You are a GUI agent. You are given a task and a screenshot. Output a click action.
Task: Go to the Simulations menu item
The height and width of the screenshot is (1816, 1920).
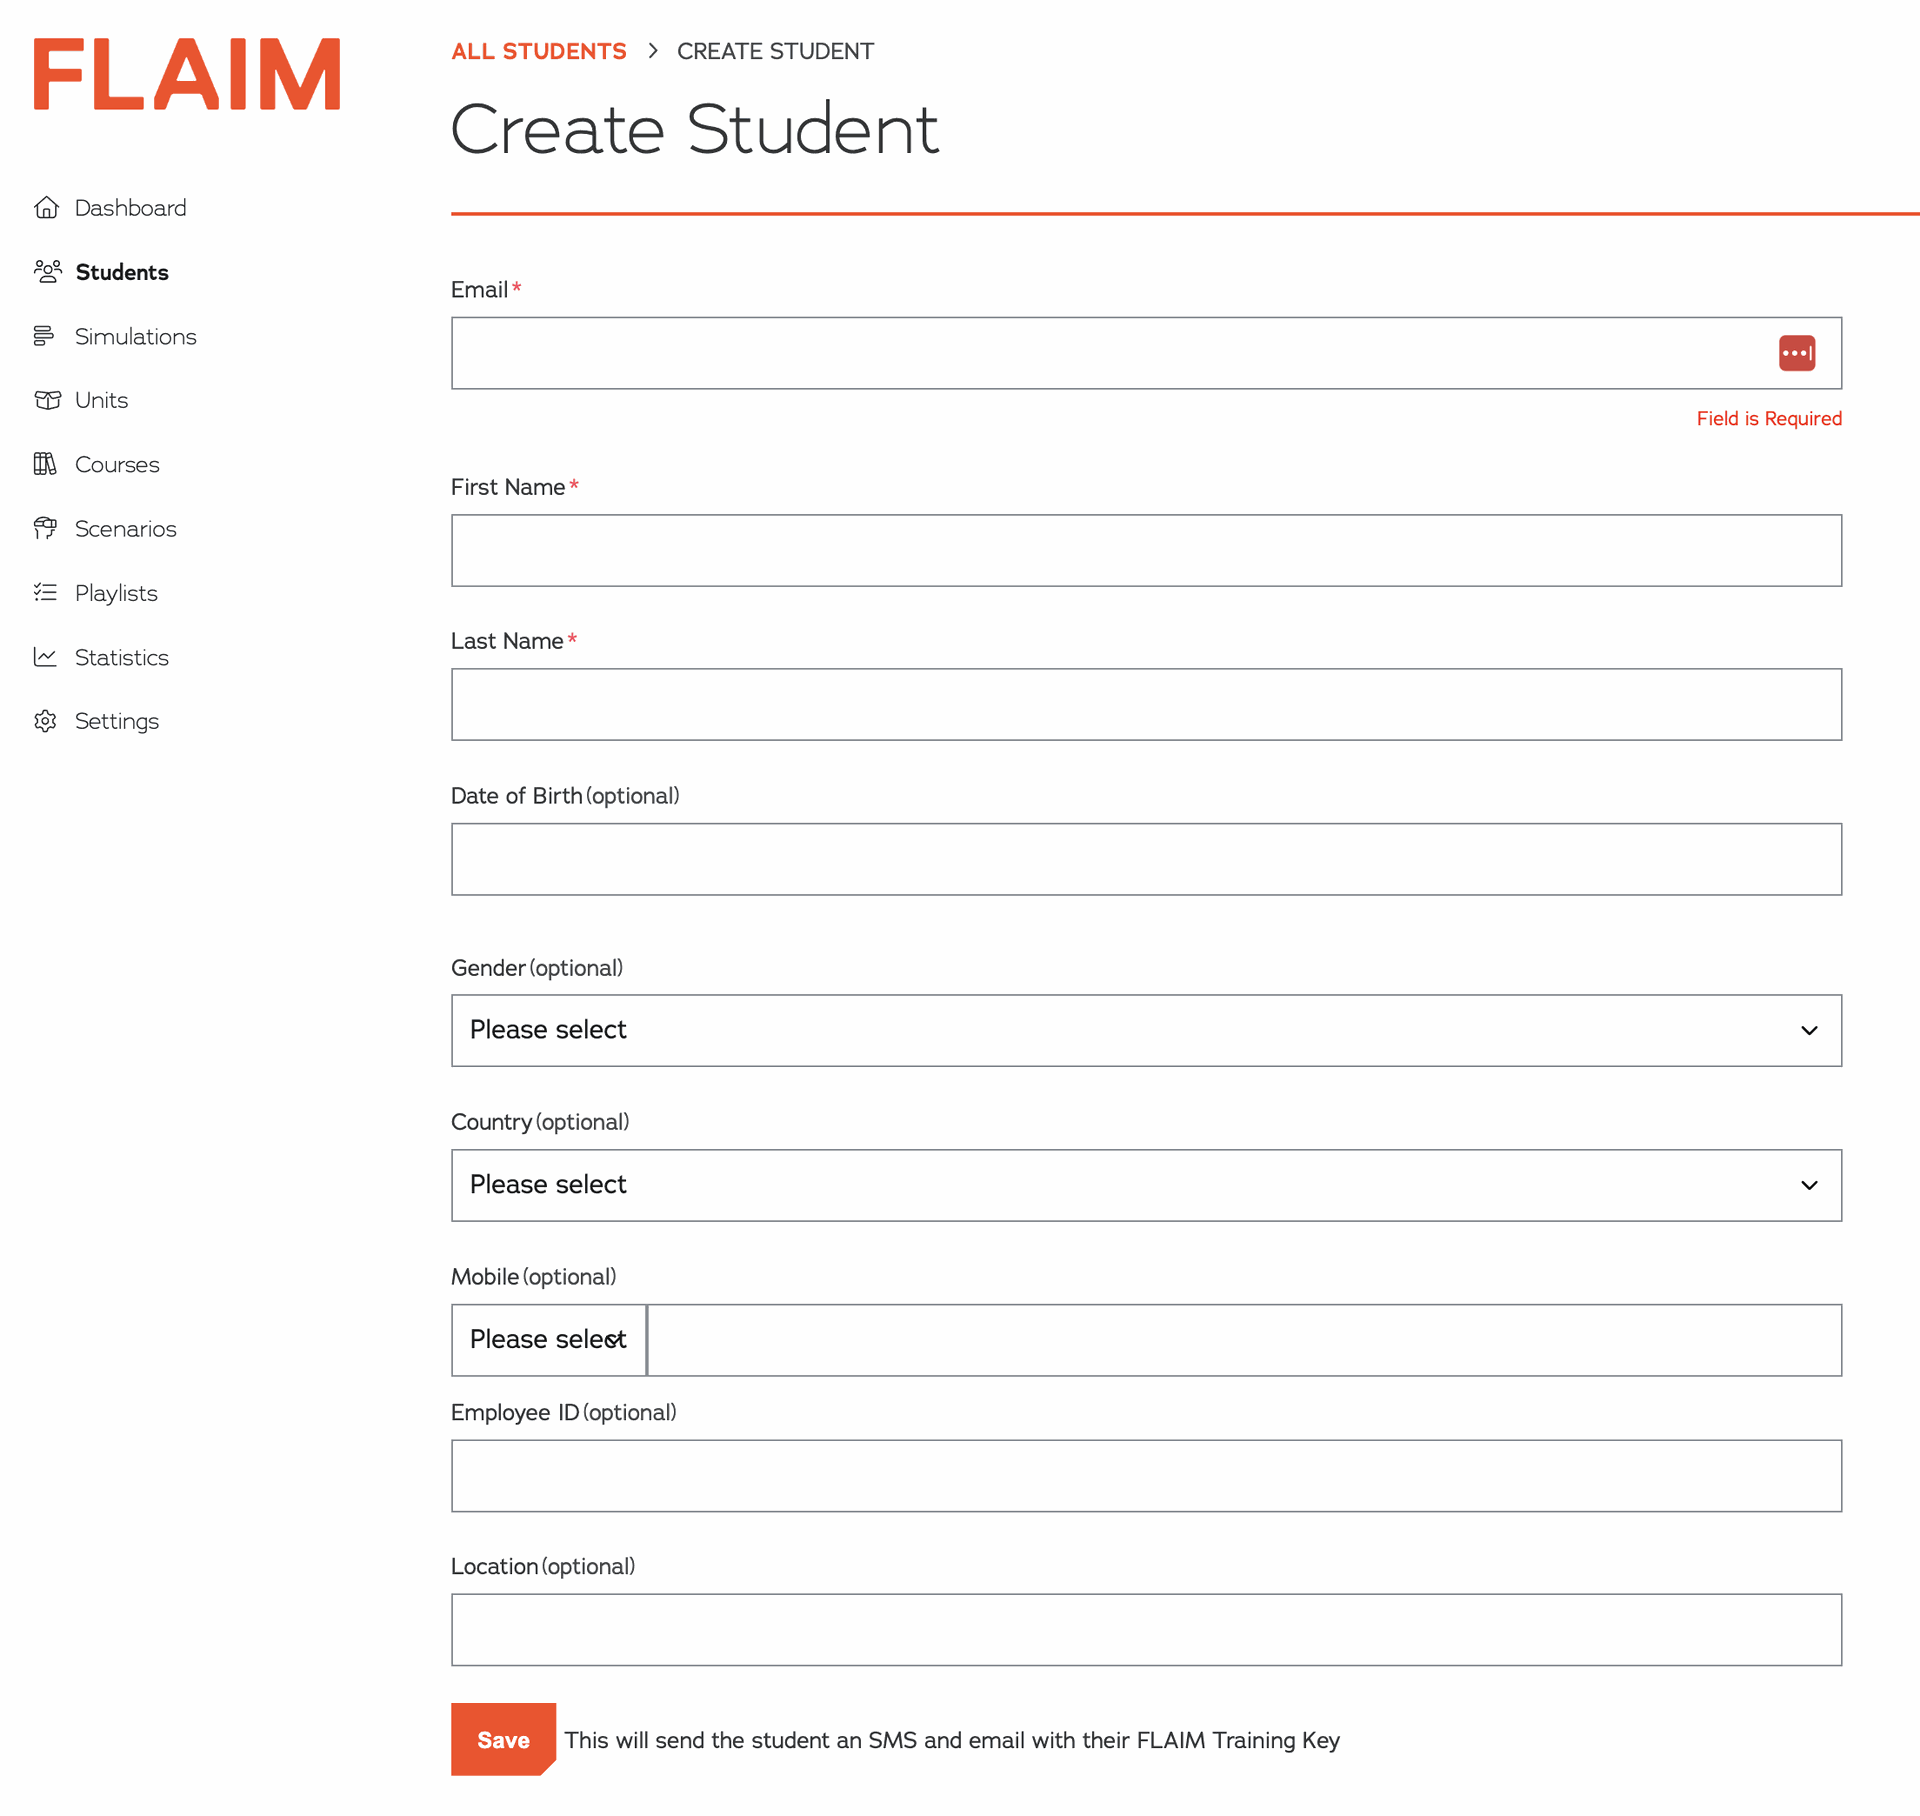click(135, 336)
